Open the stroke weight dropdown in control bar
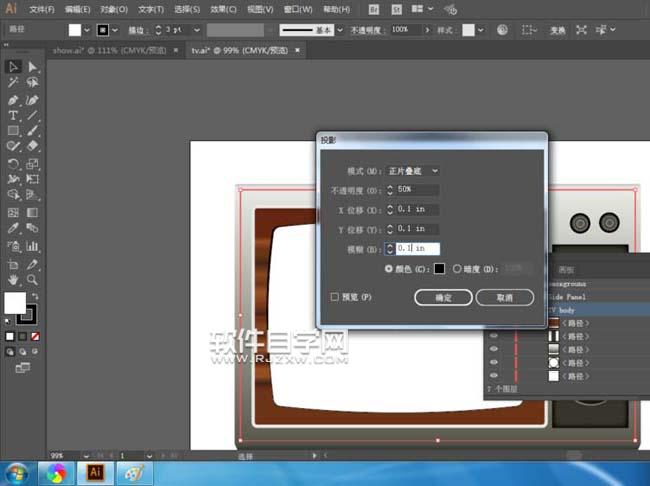Viewport: 650px width, 486px height. tap(196, 30)
